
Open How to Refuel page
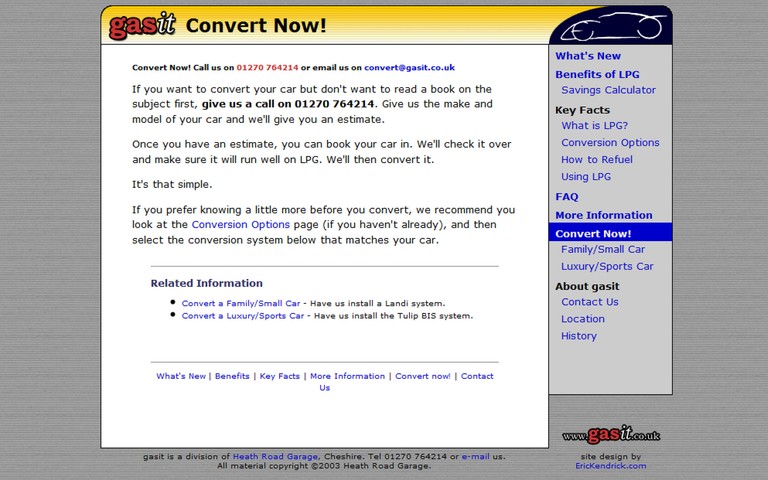tap(597, 160)
